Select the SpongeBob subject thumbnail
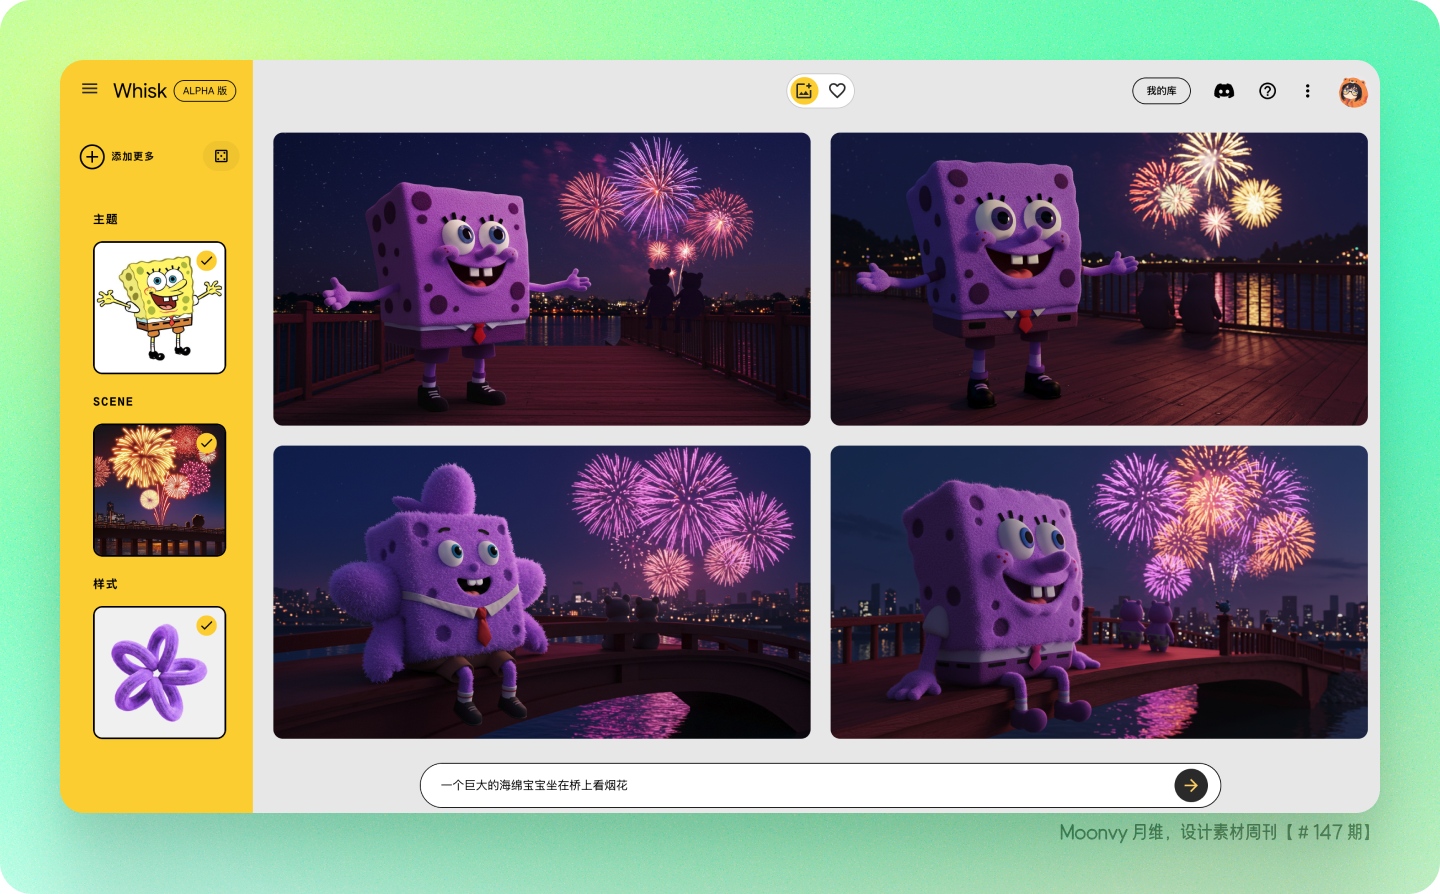Viewport: 1440px width, 894px height. point(160,308)
